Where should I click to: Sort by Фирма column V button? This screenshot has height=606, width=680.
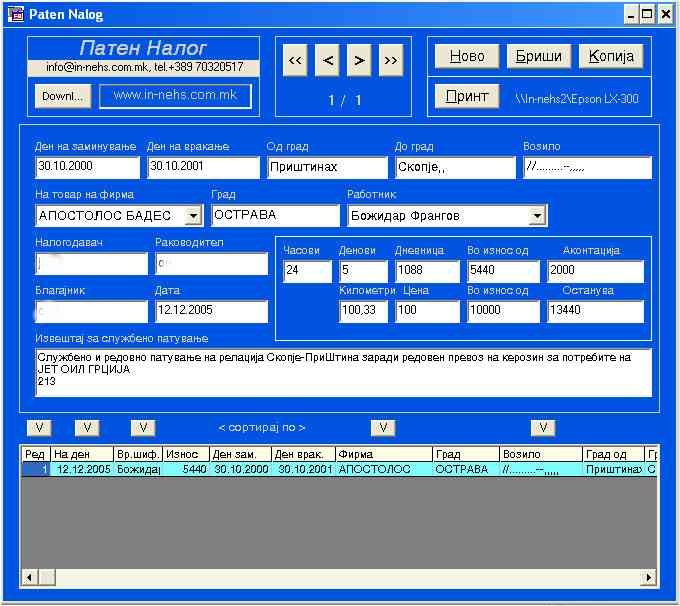click(383, 428)
